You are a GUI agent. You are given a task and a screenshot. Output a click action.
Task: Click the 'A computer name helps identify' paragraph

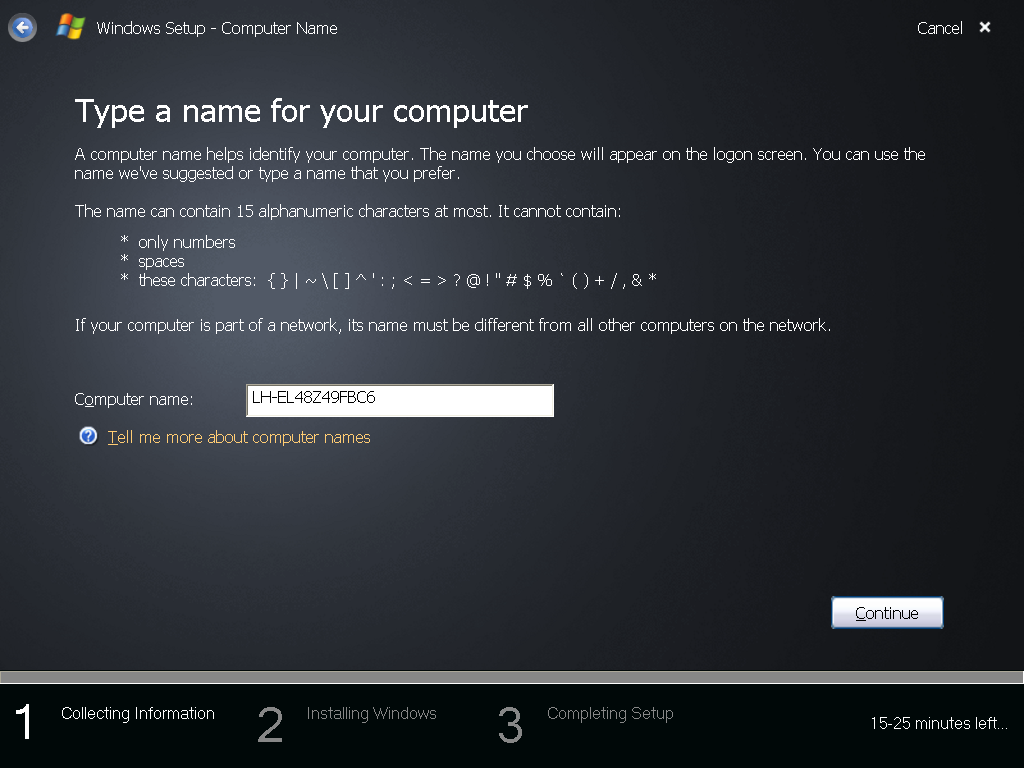coord(500,164)
